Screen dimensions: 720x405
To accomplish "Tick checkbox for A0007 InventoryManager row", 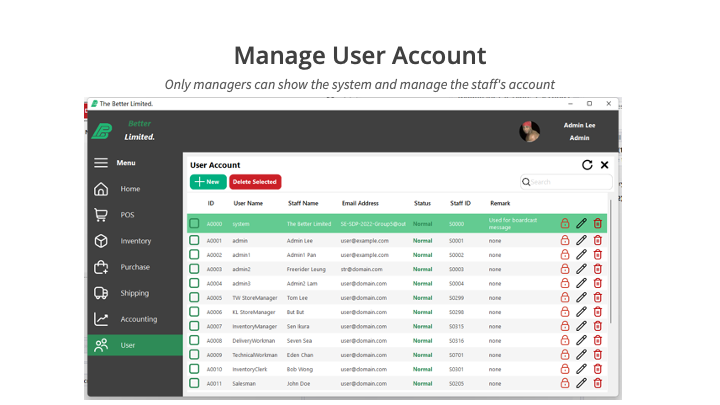I will coord(194,326).
